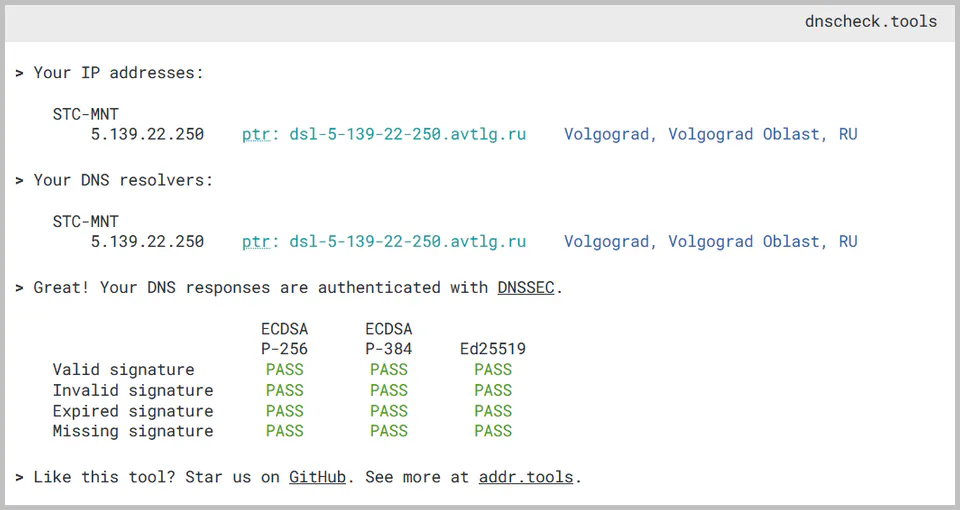
Task: Click the Ed25519 column header
Action: pyautogui.click(x=493, y=349)
